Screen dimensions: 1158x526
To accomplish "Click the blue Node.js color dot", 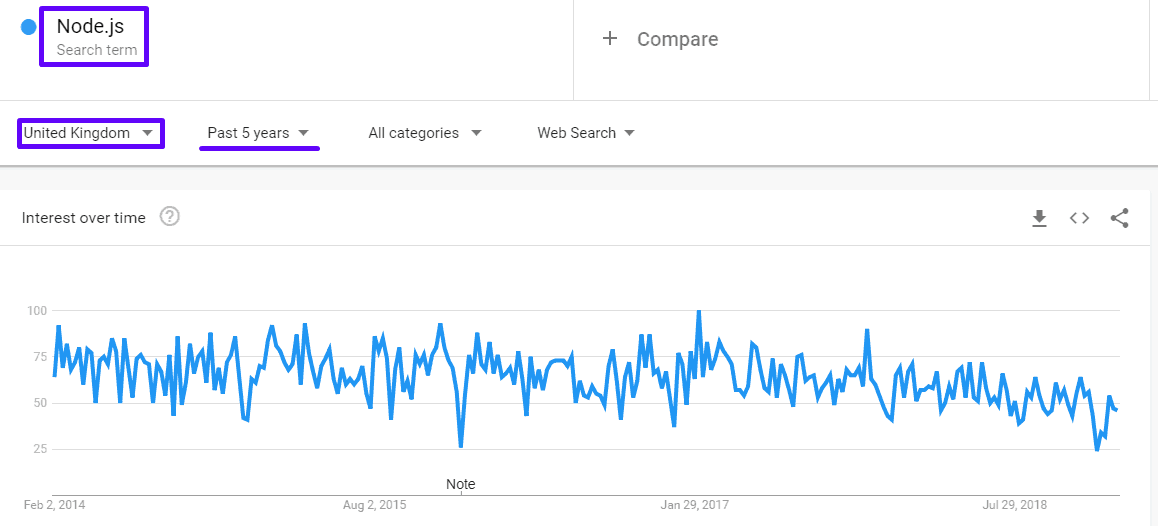I will (28, 27).
